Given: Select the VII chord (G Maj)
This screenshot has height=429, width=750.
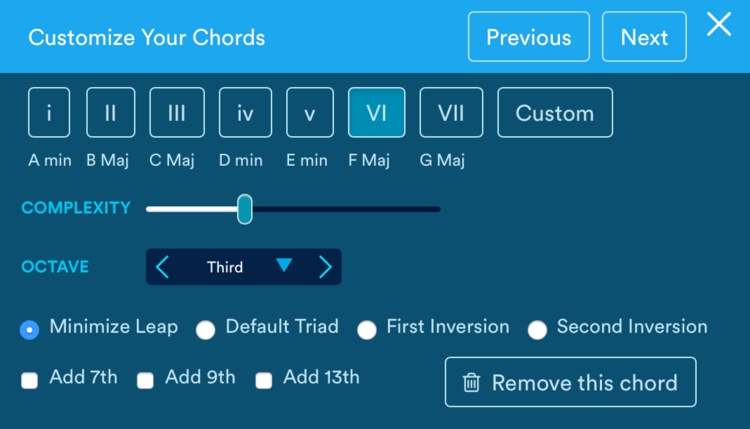Looking at the screenshot, I should [451, 113].
